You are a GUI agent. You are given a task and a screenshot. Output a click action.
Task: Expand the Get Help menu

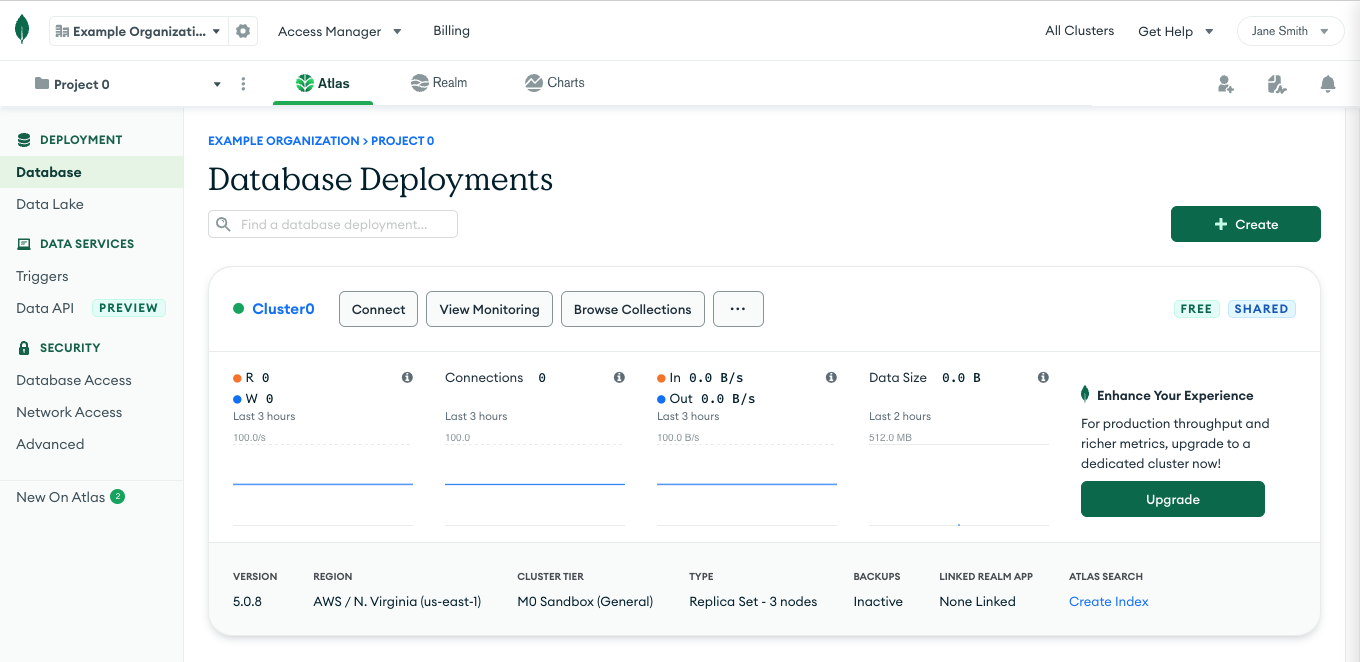[x=1176, y=31]
